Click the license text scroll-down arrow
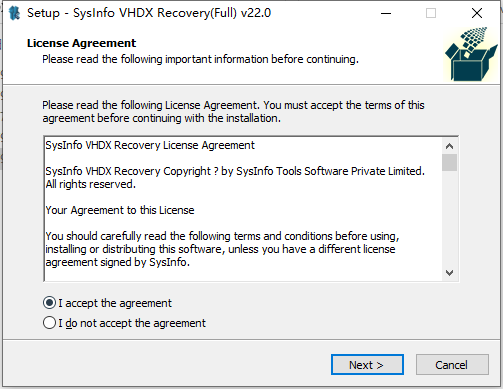This screenshot has height=389, width=503. tap(449, 273)
